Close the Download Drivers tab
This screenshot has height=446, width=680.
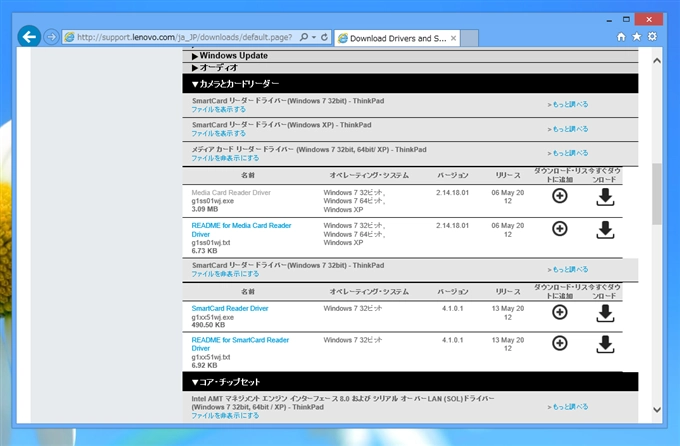click(x=453, y=38)
